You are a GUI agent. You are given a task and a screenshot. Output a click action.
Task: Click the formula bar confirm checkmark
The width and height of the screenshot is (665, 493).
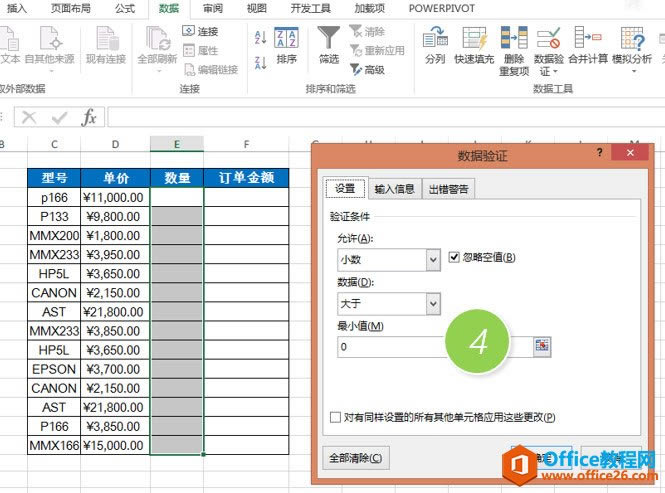pos(59,117)
